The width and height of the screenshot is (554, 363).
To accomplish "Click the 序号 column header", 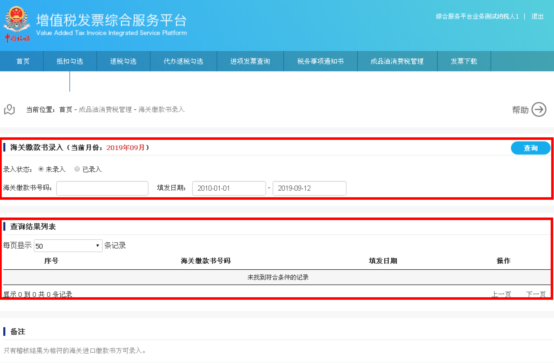I will point(51,261).
